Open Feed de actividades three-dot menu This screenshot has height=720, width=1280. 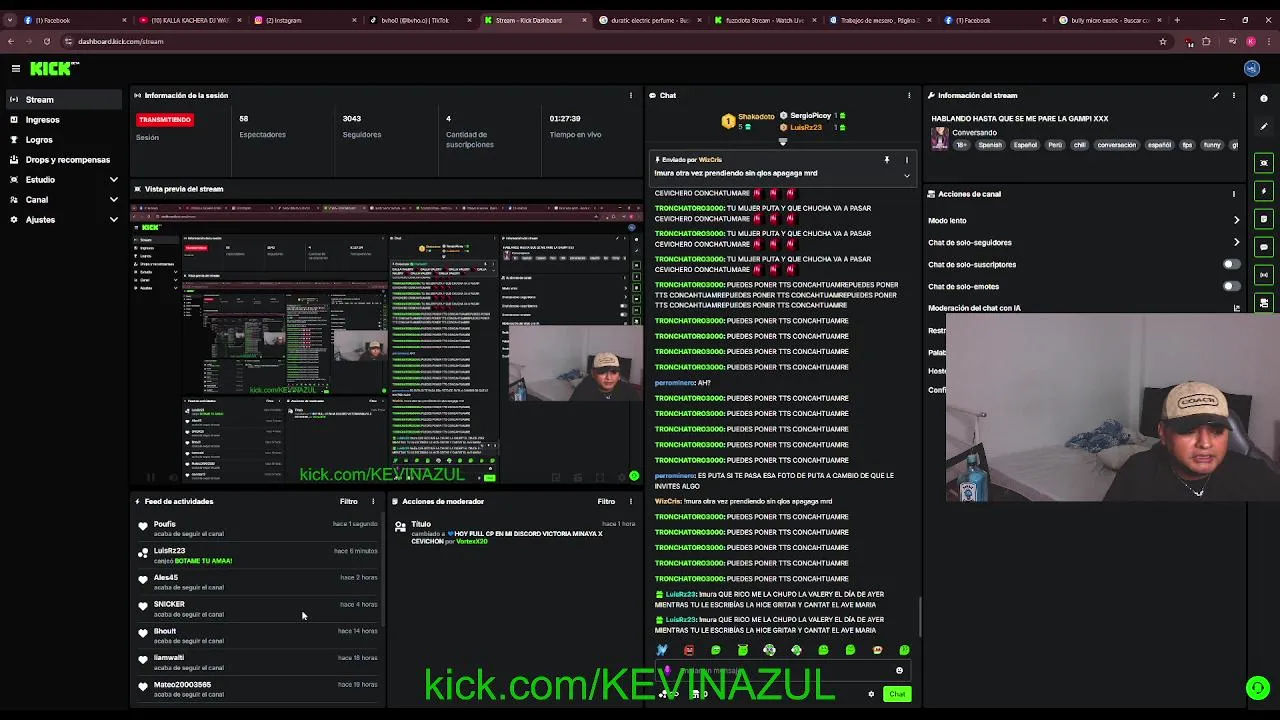coord(373,501)
